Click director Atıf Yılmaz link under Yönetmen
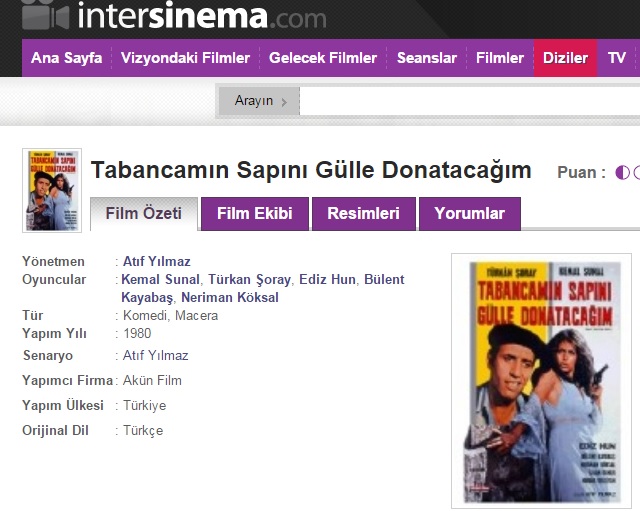This screenshot has width=640, height=511. (x=156, y=260)
